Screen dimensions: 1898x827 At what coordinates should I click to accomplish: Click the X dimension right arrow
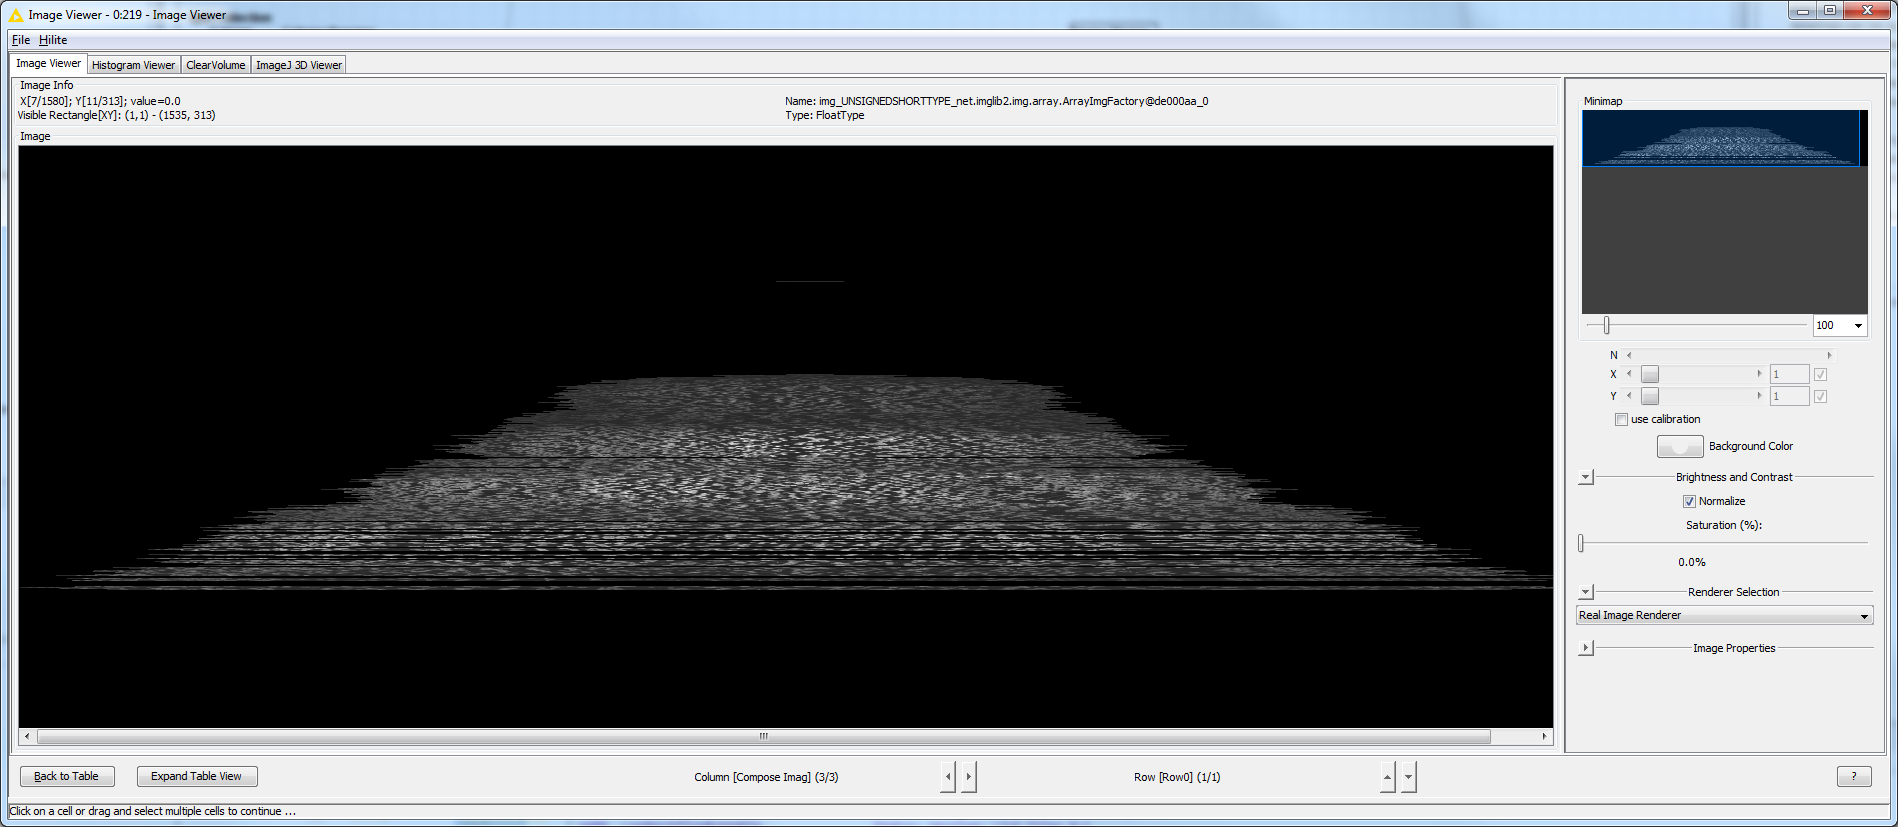click(x=1759, y=374)
